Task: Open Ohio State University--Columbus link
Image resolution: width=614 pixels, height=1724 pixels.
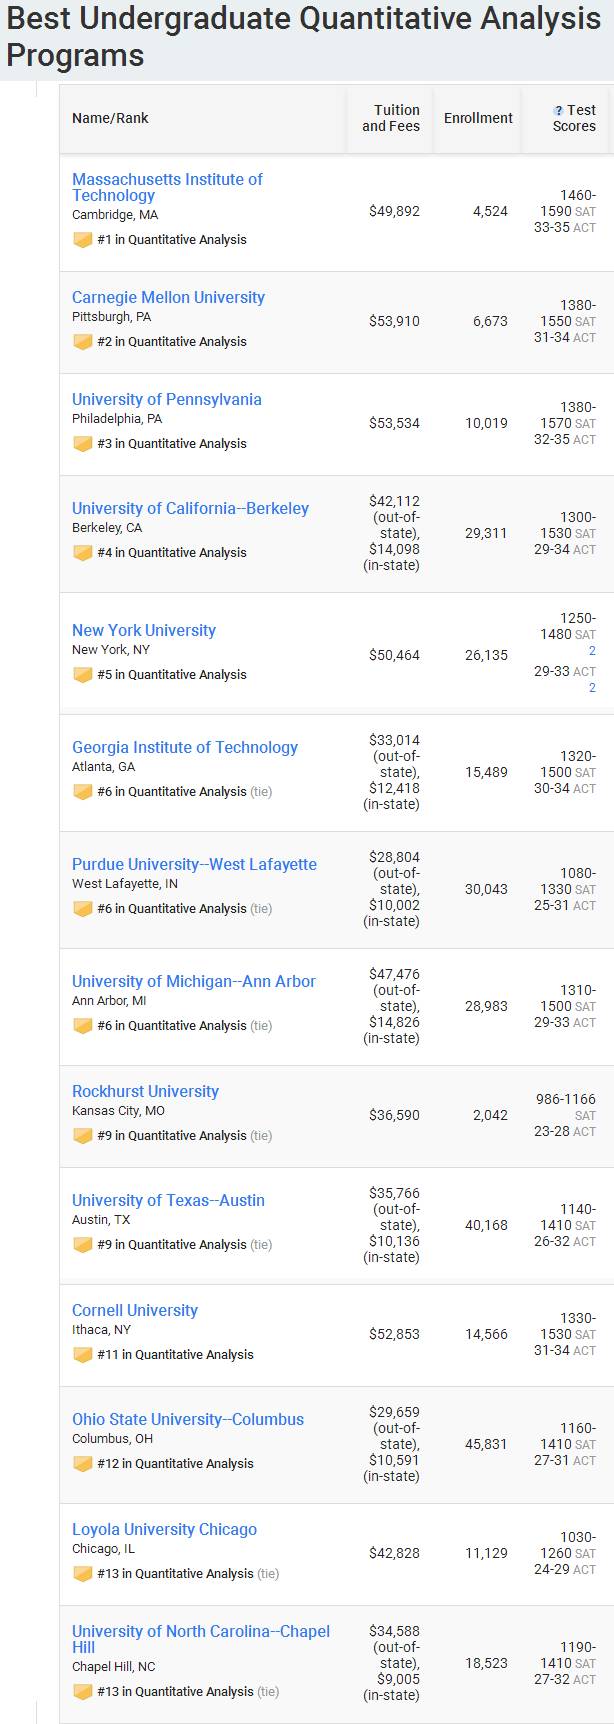Action: 188,1419
